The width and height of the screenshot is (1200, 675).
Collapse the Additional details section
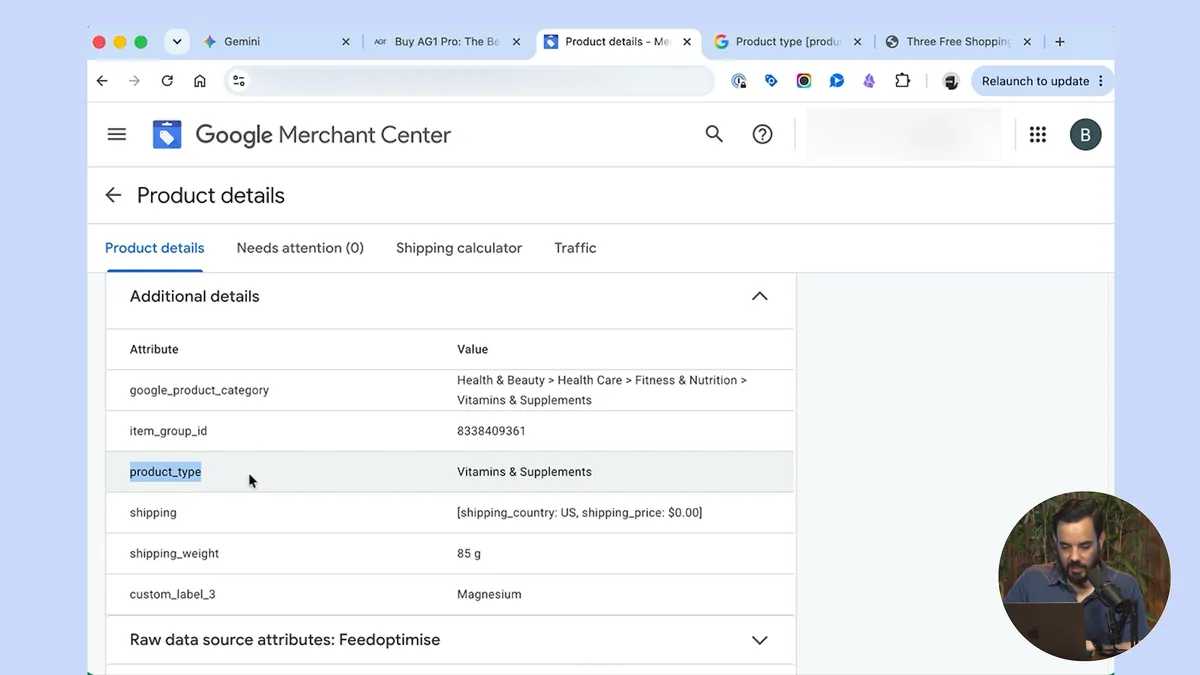pyautogui.click(x=760, y=296)
